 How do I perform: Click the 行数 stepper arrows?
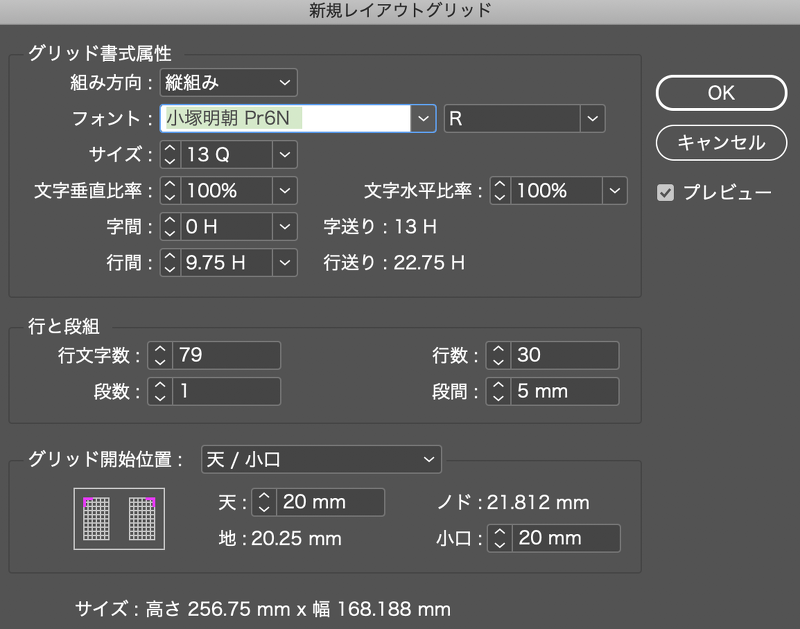tap(498, 355)
